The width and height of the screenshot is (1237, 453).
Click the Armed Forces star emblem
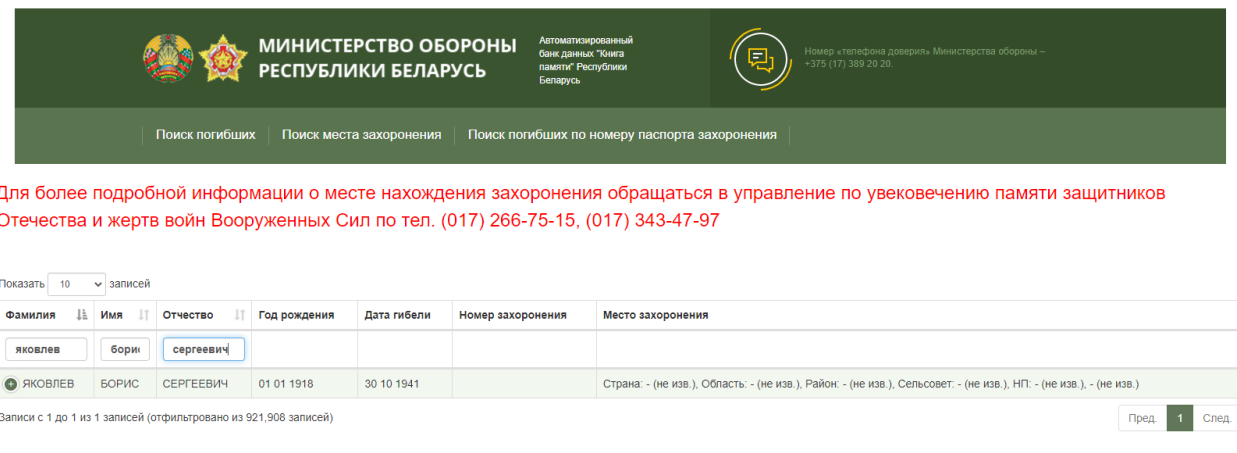[221, 58]
